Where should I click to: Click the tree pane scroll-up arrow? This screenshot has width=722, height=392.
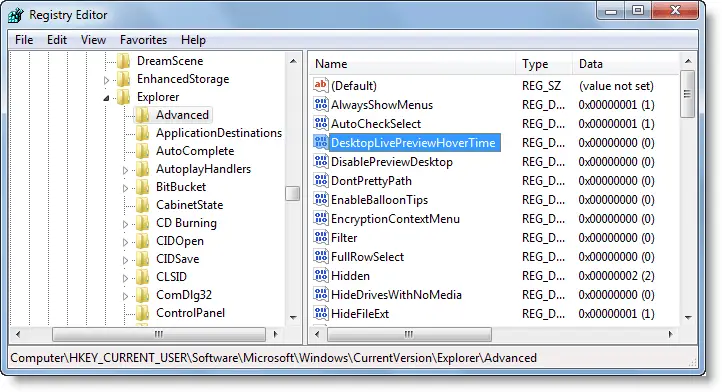293,61
